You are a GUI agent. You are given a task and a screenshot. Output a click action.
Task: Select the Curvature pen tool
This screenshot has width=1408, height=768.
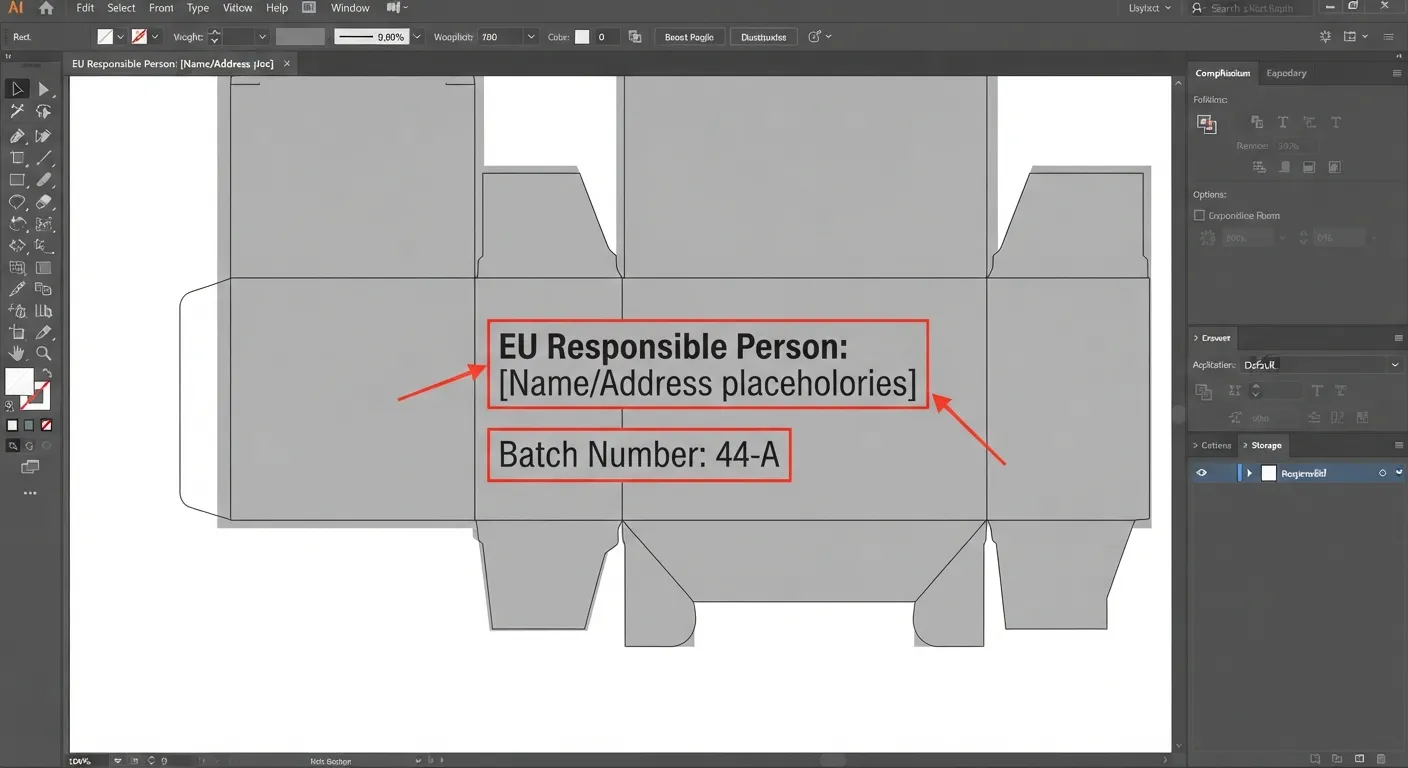click(x=43, y=136)
